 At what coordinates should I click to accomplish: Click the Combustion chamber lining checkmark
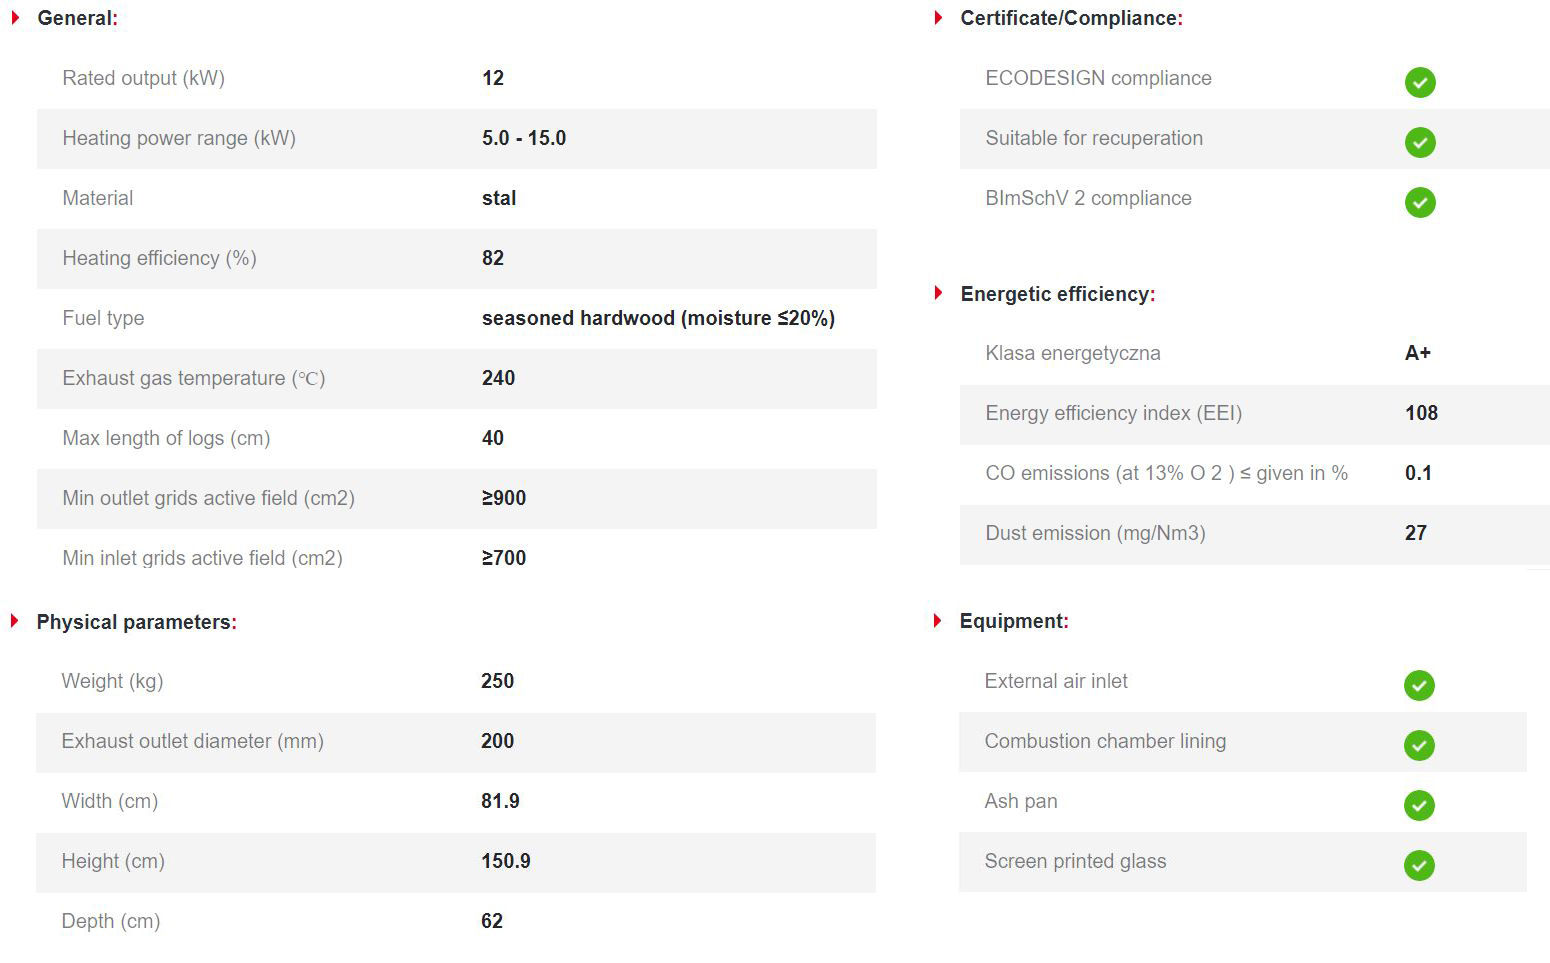1419,745
